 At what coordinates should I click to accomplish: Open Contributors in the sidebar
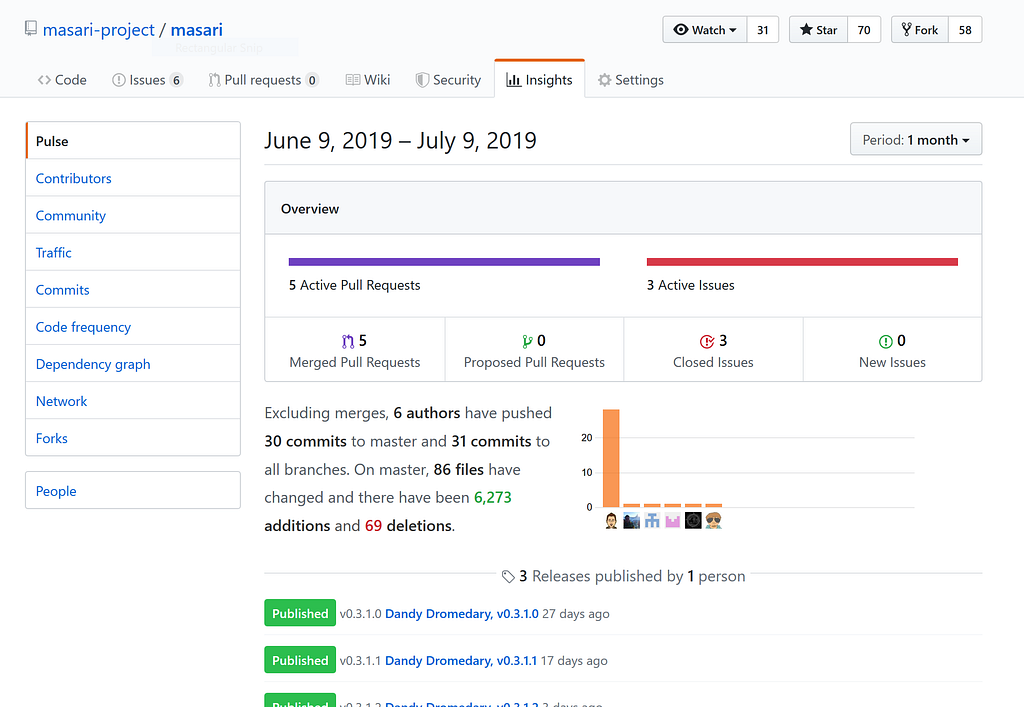[x=133, y=178]
